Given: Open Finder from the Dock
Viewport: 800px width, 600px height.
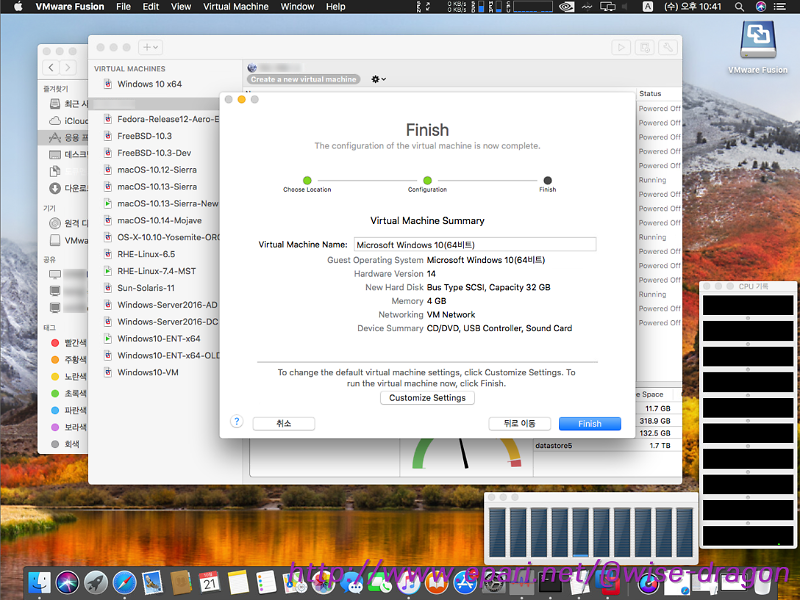Looking at the screenshot, I should pyautogui.click(x=39, y=583).
